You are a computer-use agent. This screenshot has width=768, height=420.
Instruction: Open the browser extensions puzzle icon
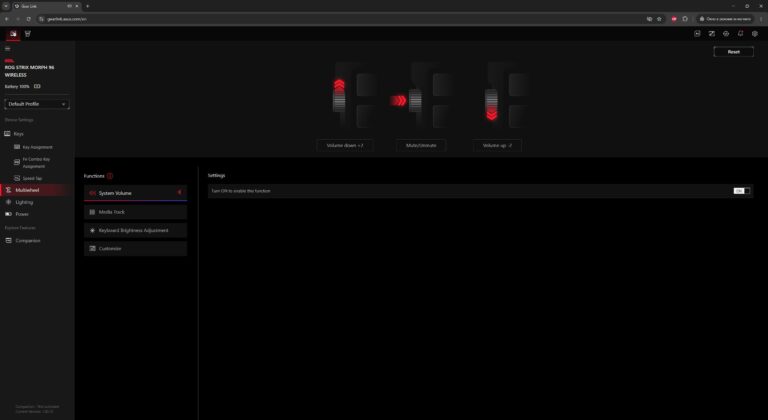685,19
